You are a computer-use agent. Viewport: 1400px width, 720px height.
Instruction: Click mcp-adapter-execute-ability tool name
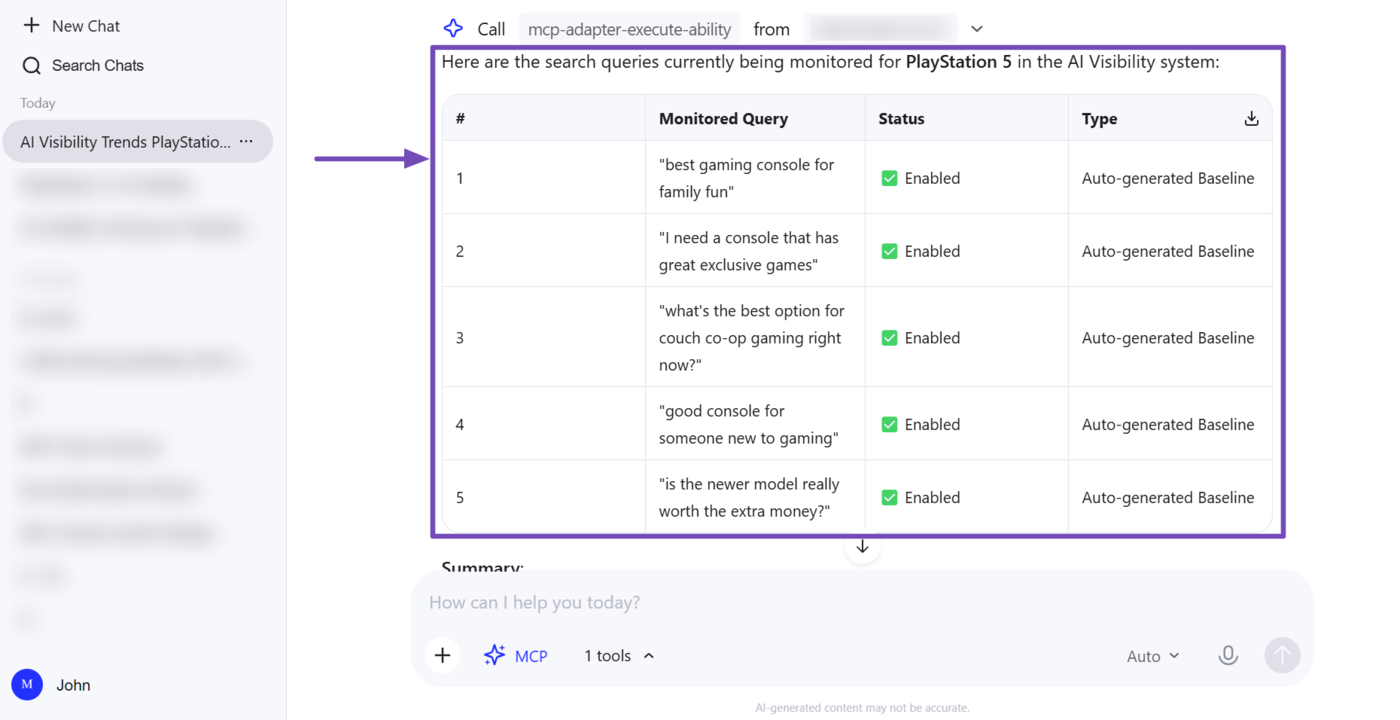tap(629, 29)
